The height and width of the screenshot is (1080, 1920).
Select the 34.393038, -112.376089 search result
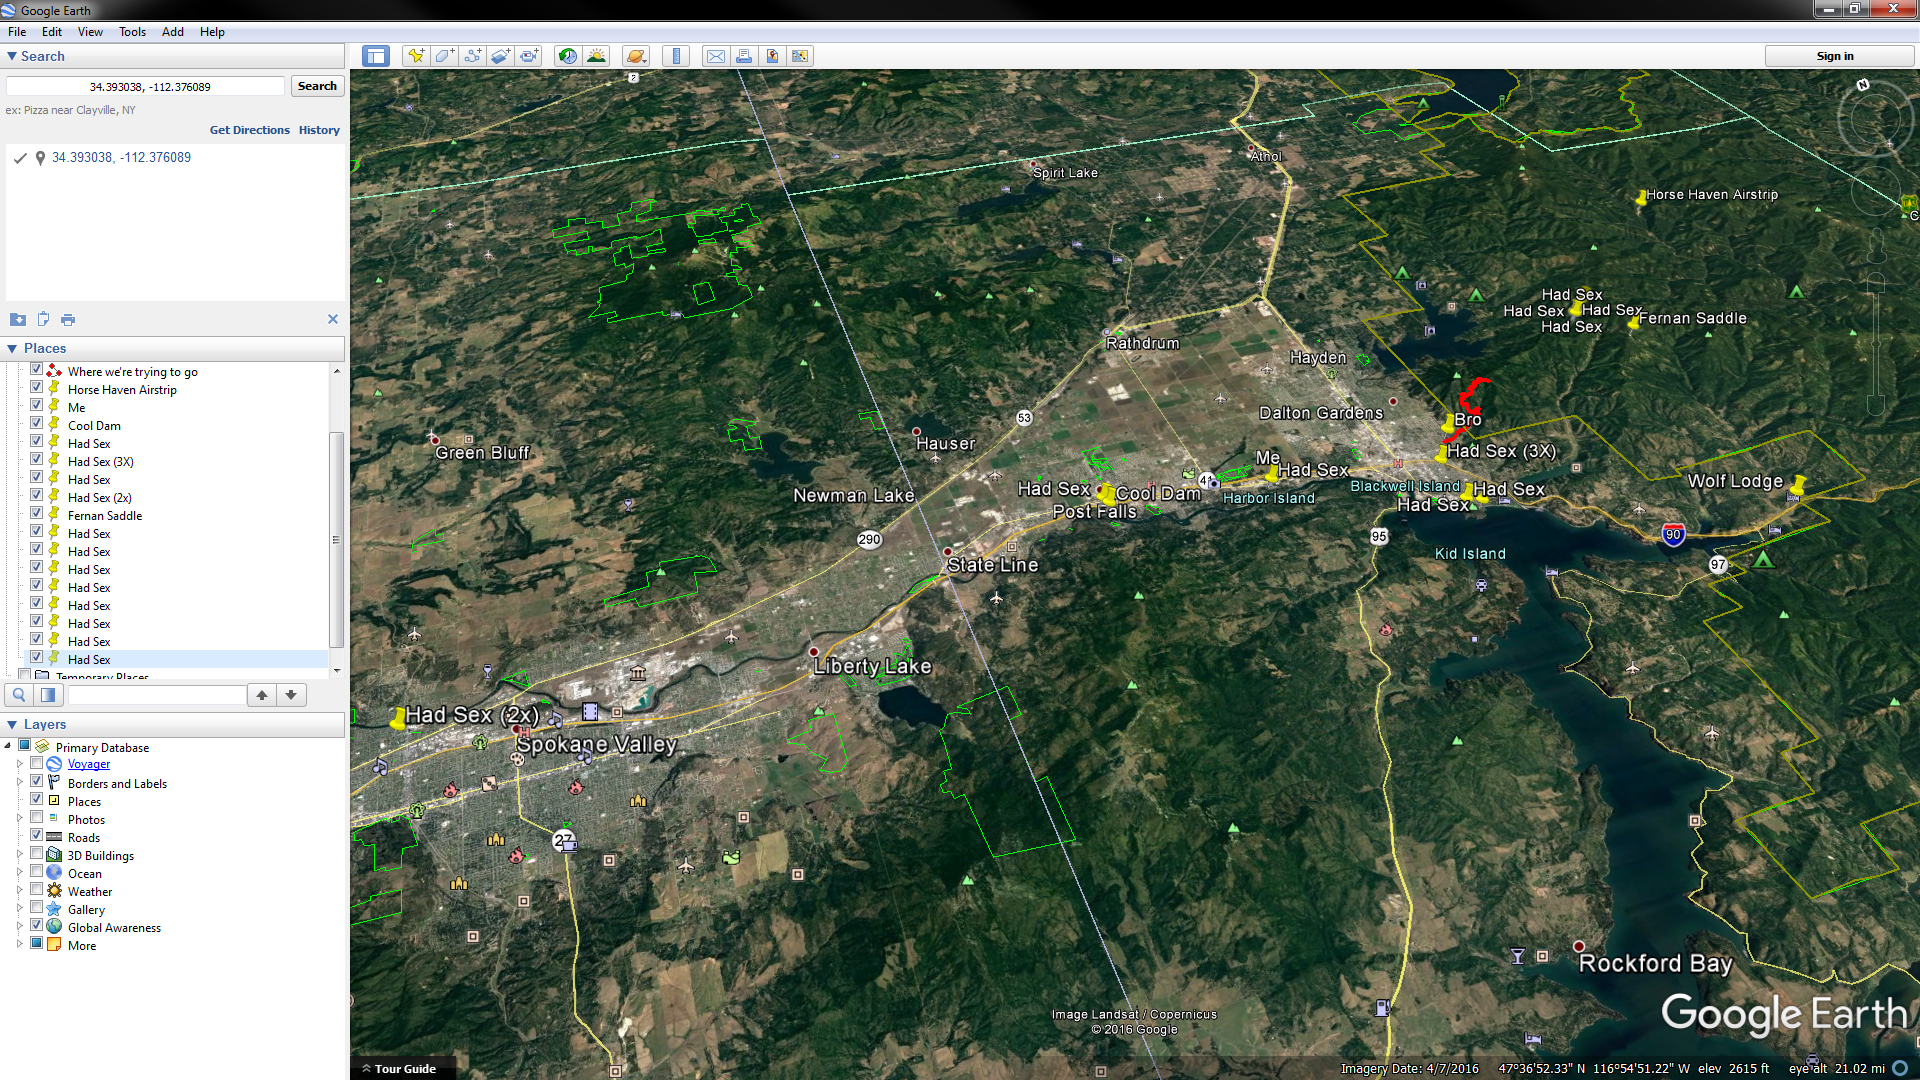(x=121, y=157)
